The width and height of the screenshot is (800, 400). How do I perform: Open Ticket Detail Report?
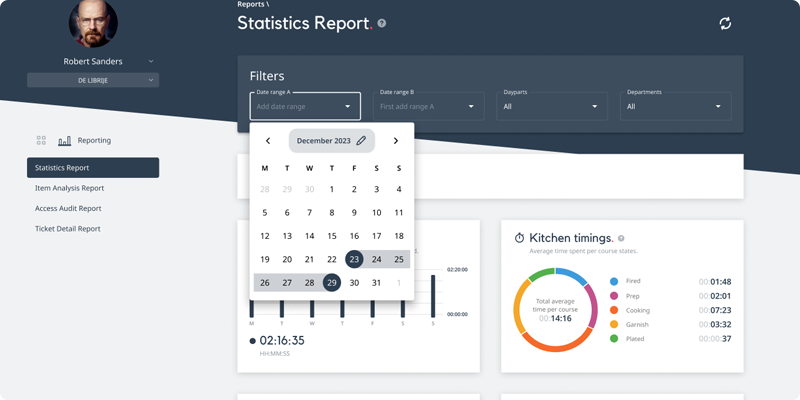67,229
